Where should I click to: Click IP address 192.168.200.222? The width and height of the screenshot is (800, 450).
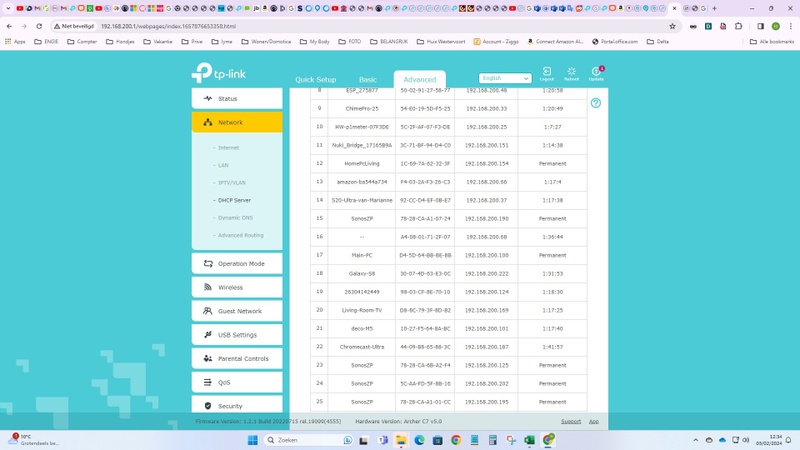point(486,273)
